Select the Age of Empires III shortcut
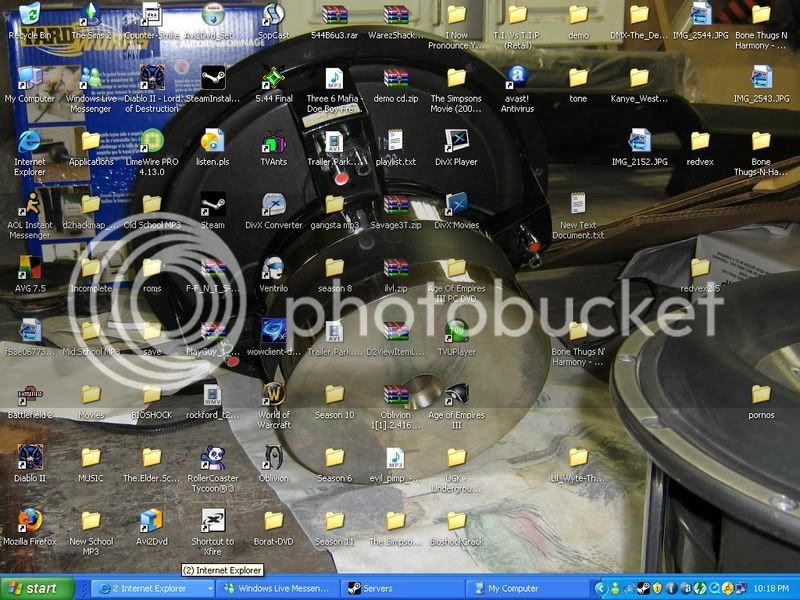 click(456, 394)
